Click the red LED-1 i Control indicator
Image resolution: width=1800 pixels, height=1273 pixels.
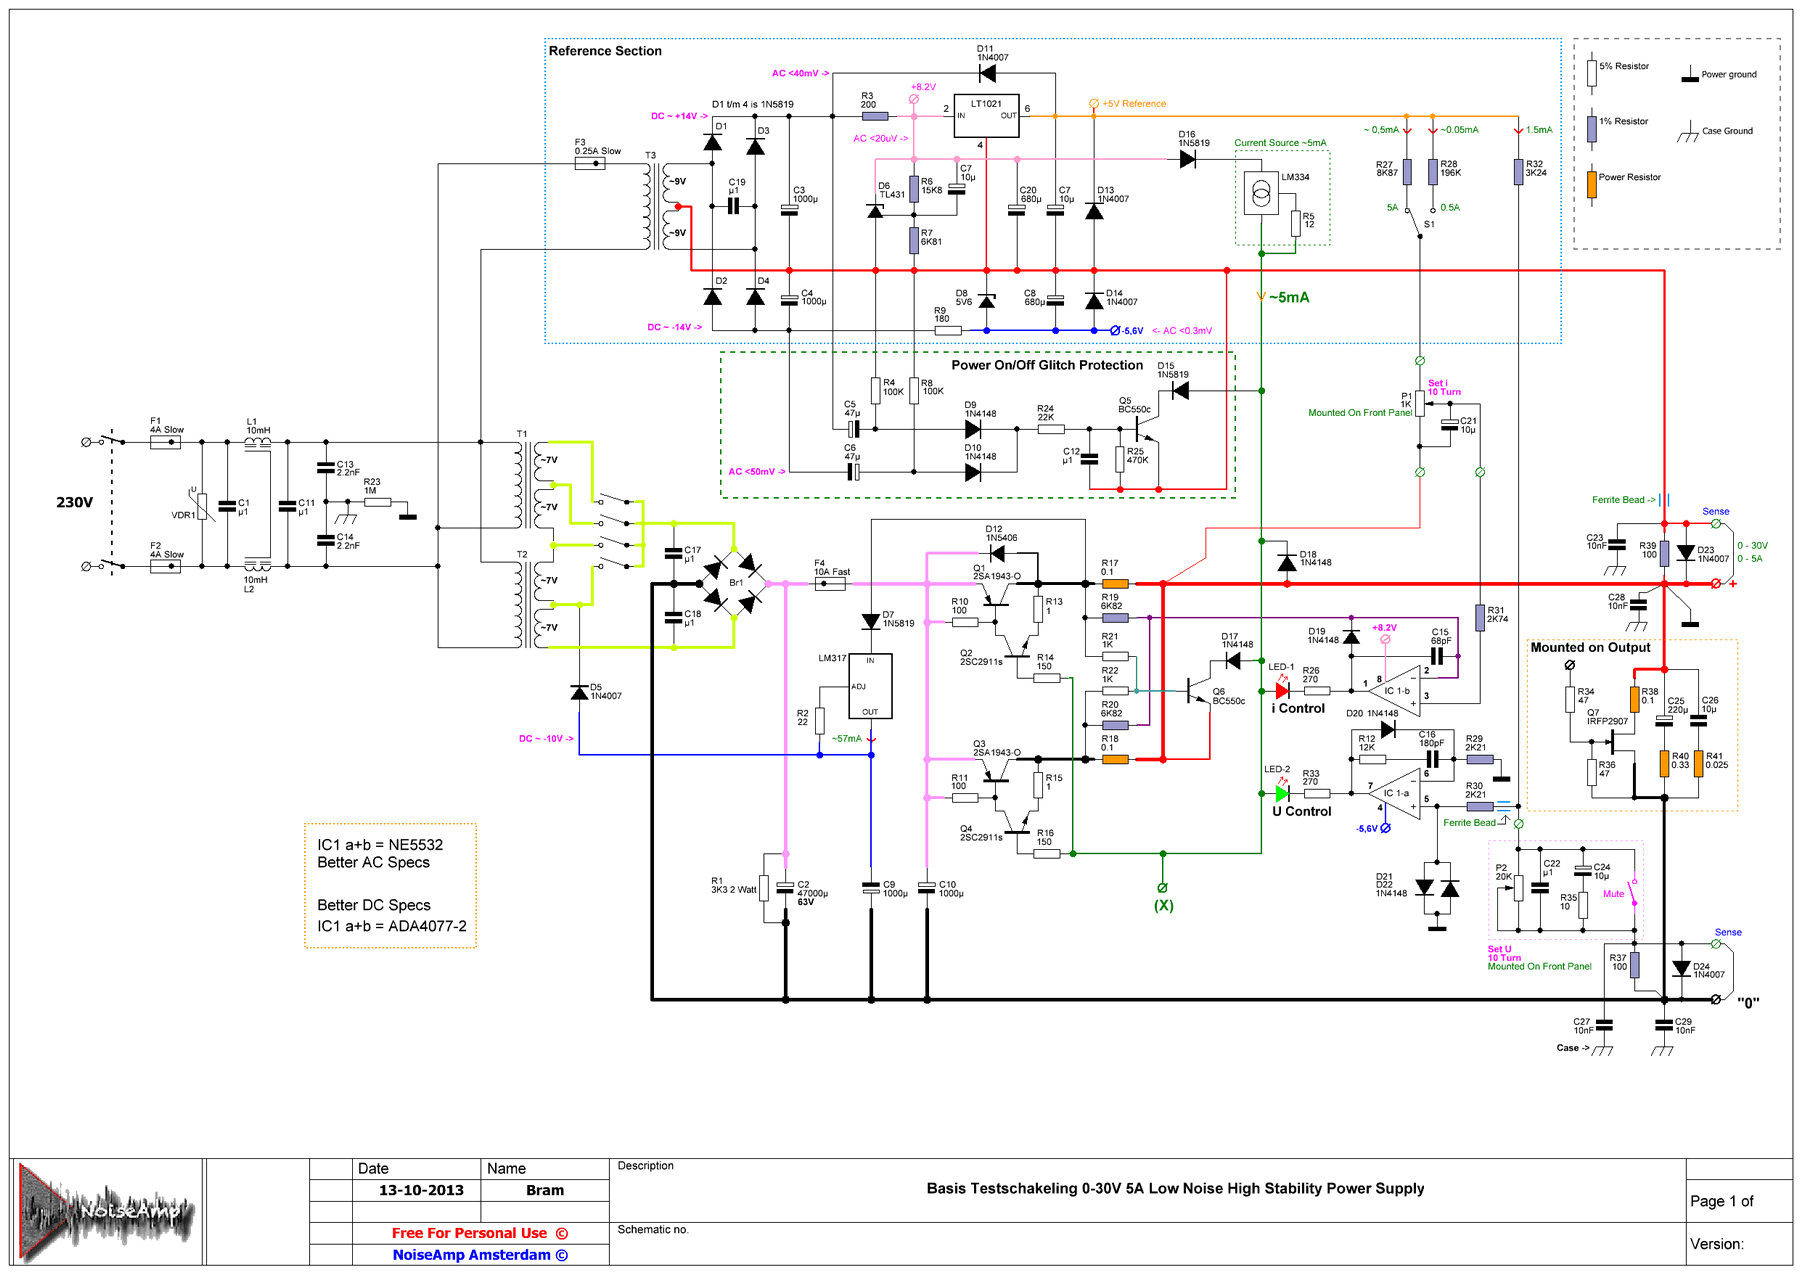pos(1282,690)
